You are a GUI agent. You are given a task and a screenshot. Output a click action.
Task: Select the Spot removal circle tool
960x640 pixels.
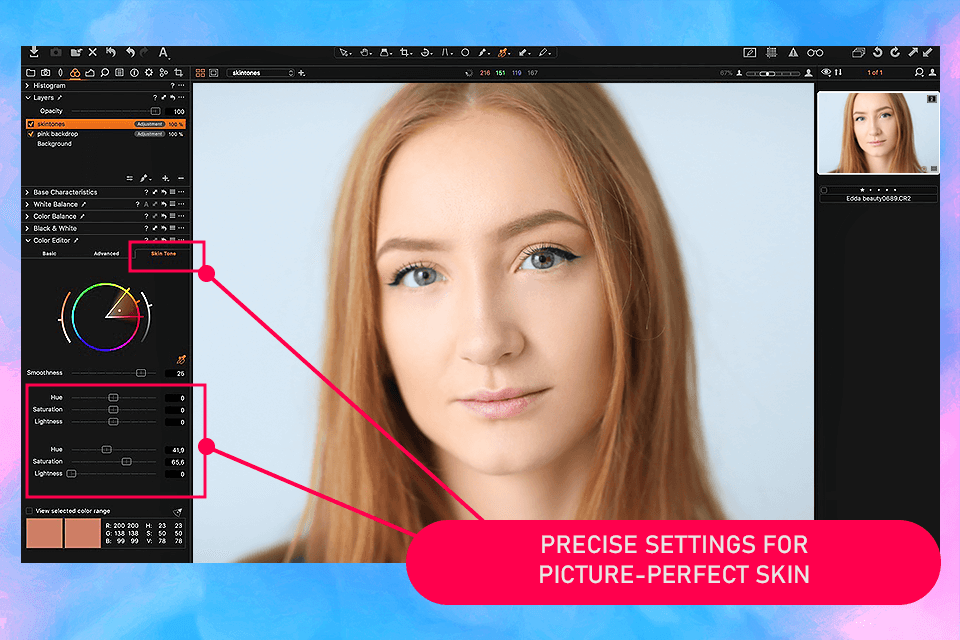click(x=465, y=53)
